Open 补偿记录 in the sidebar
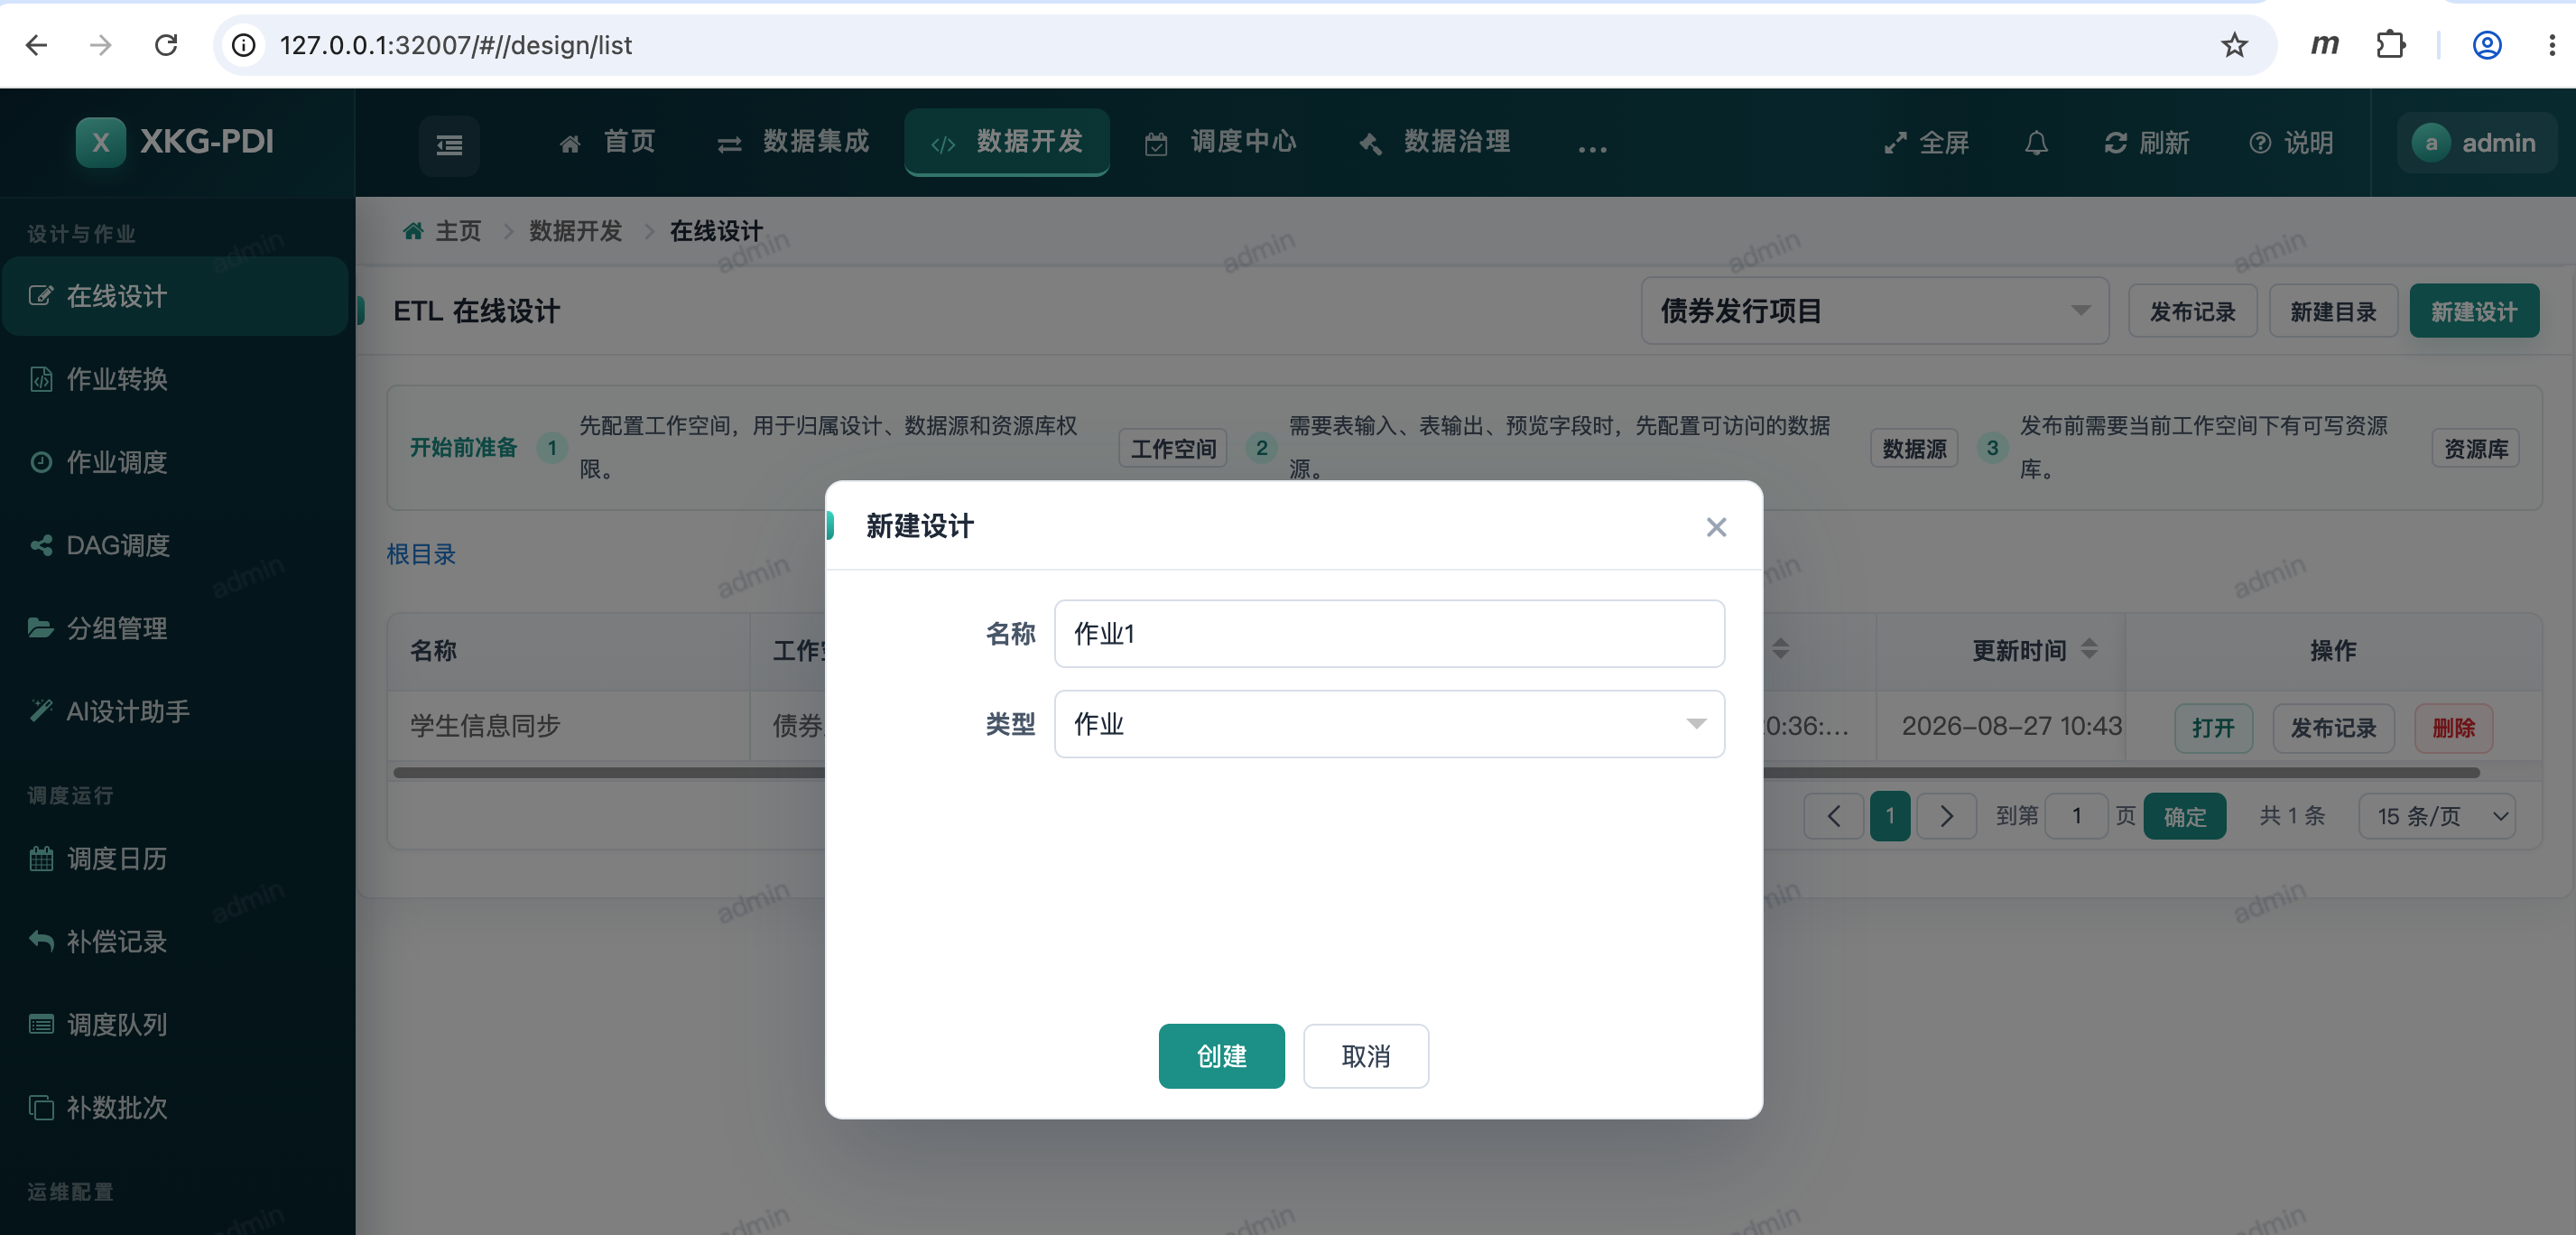Image resolution: width=2576 pixels, height=1235 pixels. 175,941
